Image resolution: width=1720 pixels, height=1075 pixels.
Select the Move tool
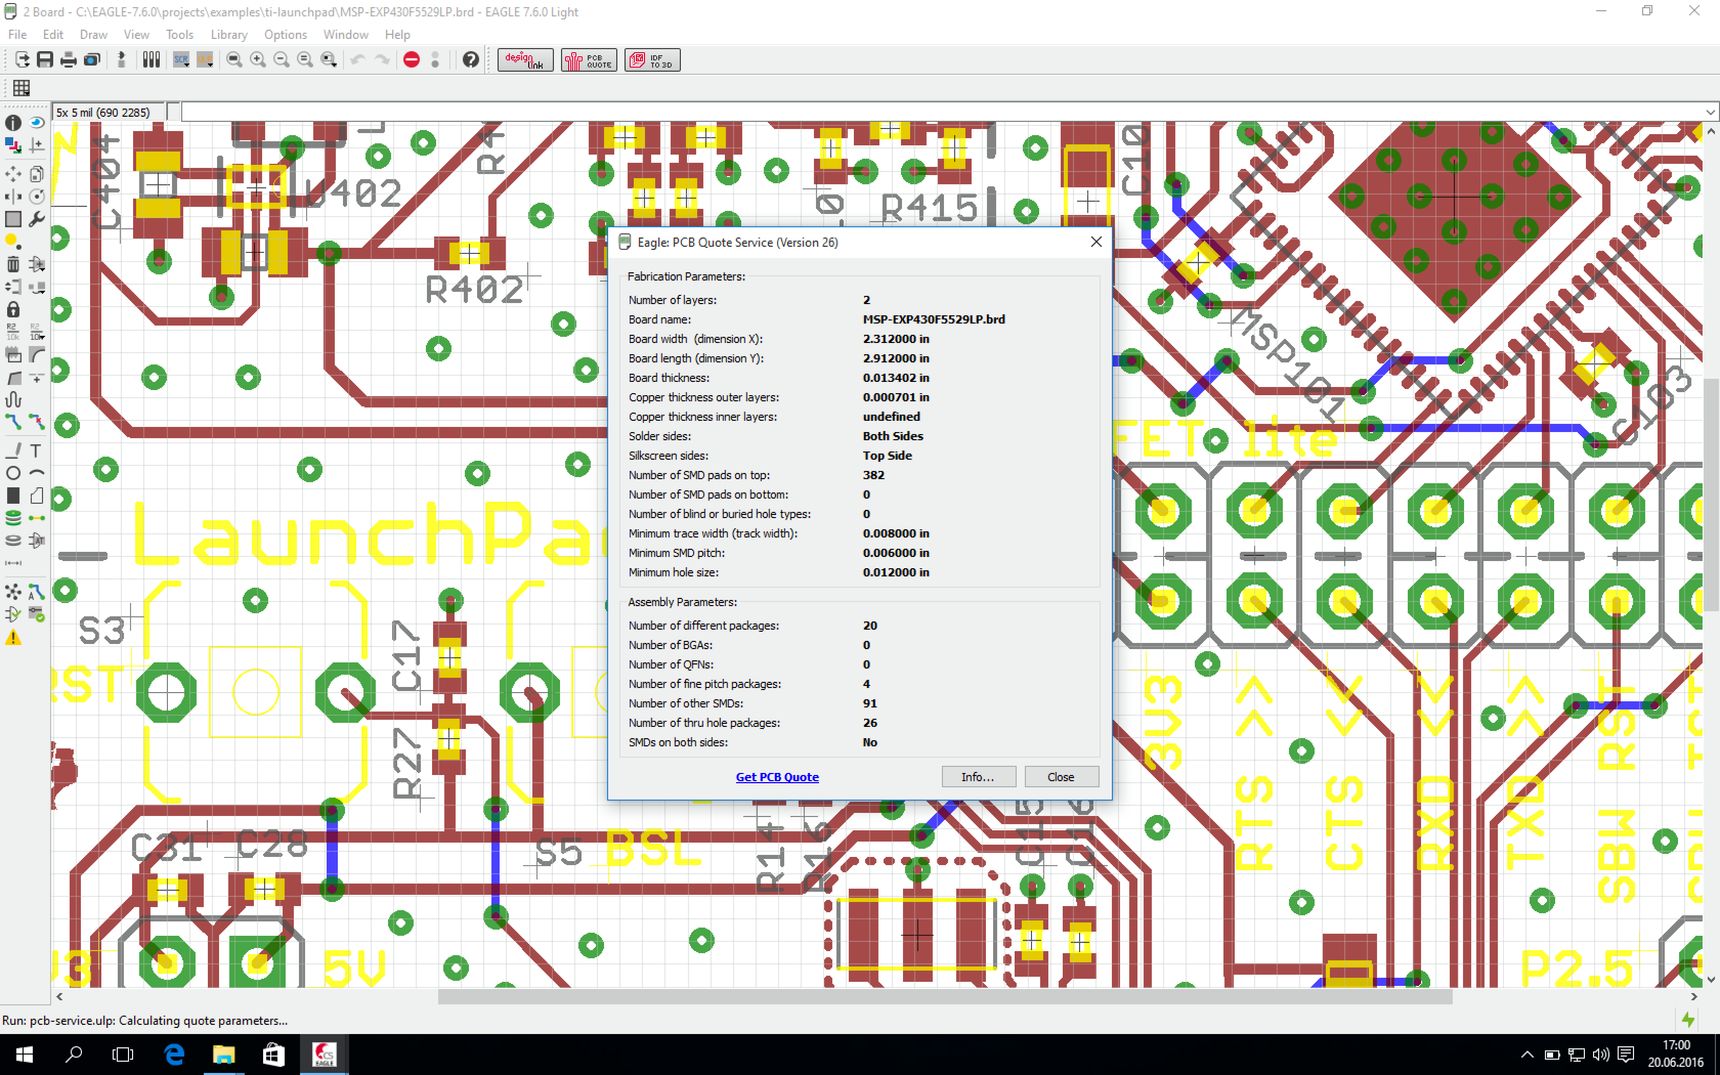(13, 174)
